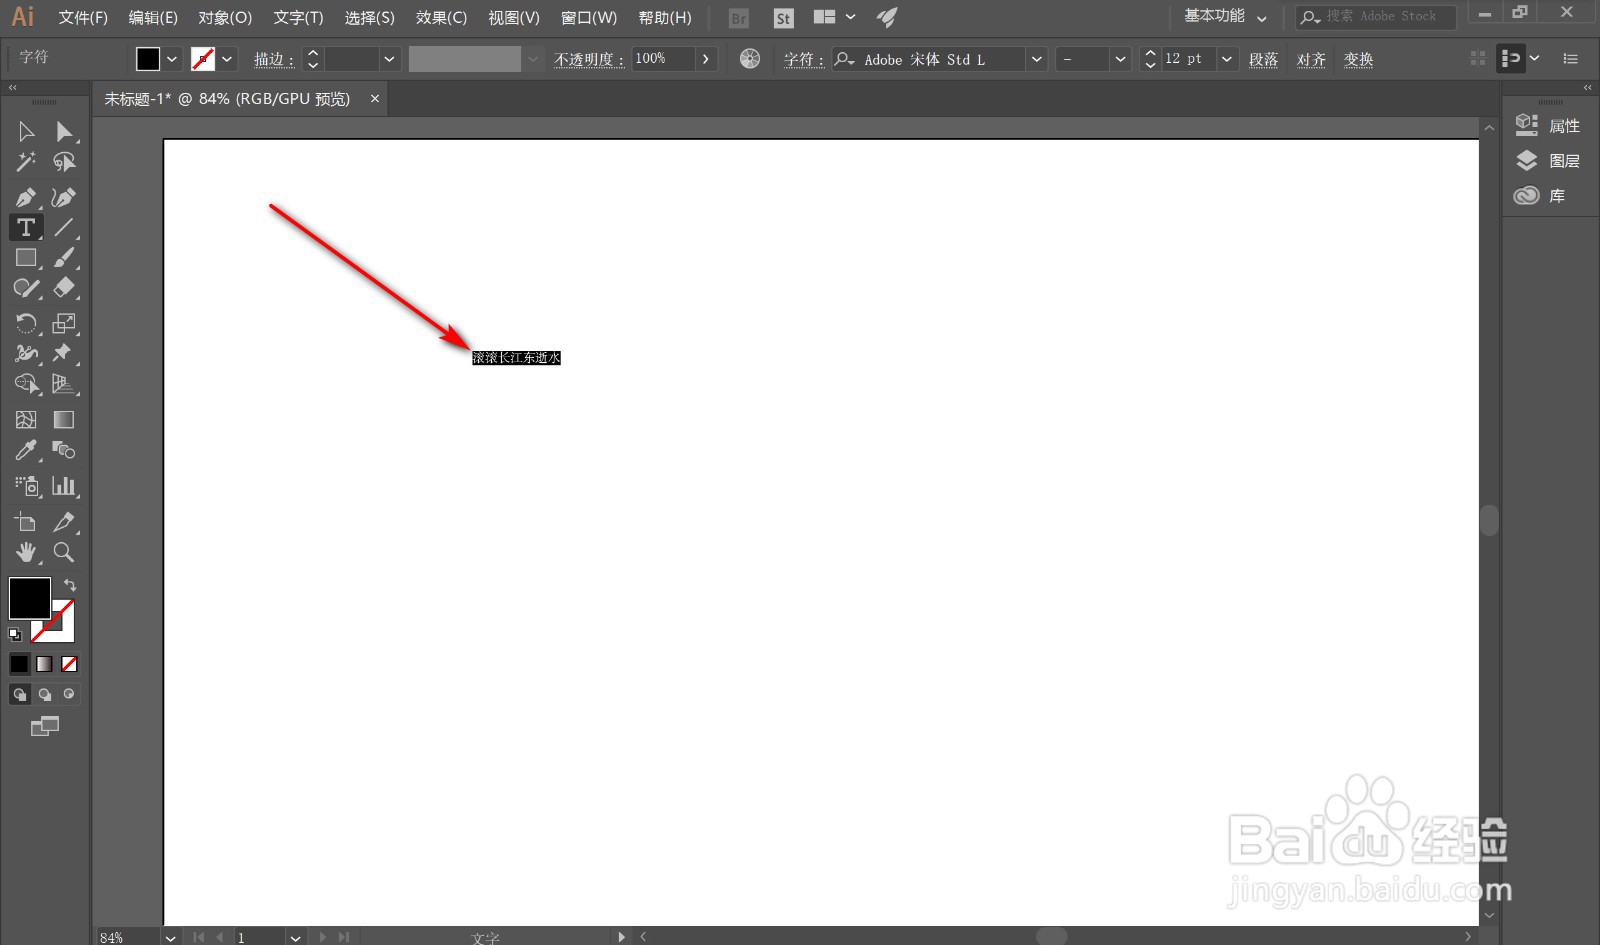
Task: Select the Puppet Warp pin tool
Action: (64, 353)
